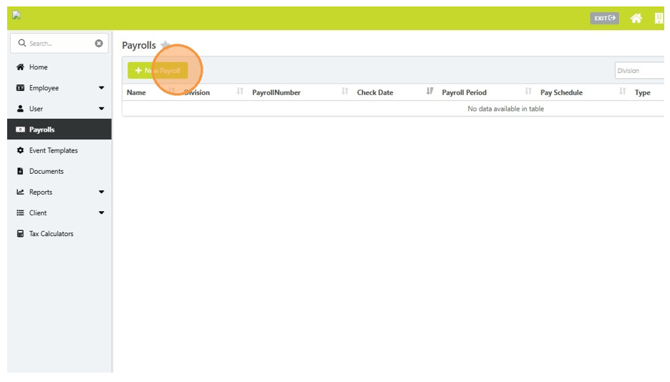Click the broken logo image in header
Viewport: 670px width, 382px height.
point(16,15)
